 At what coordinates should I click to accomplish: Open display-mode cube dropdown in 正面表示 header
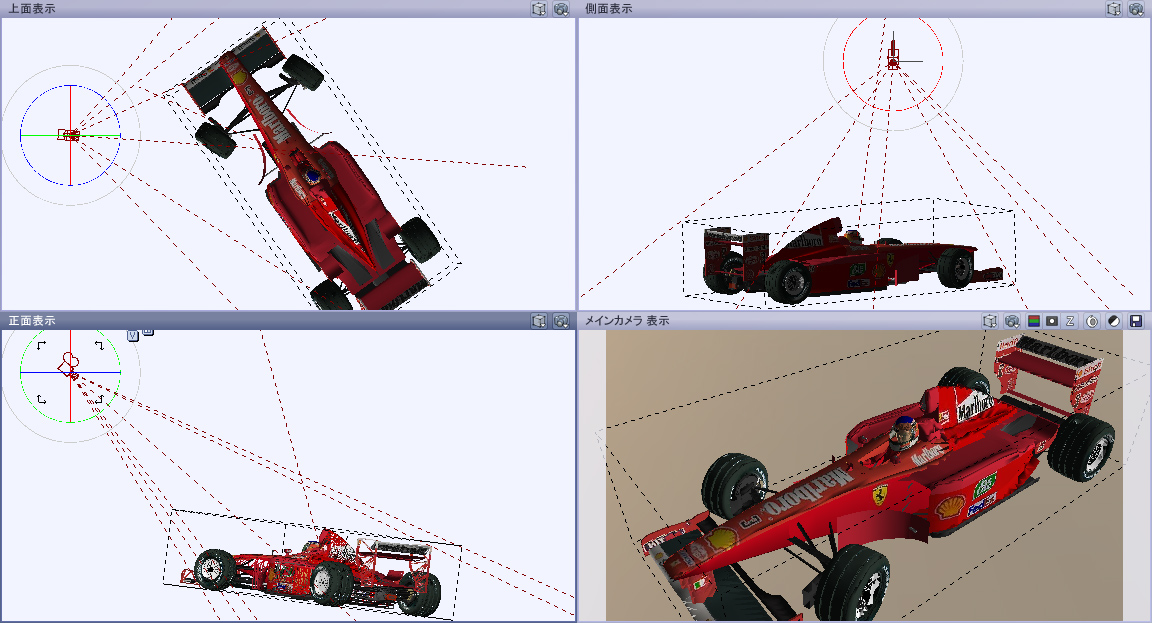pos(539,321)
